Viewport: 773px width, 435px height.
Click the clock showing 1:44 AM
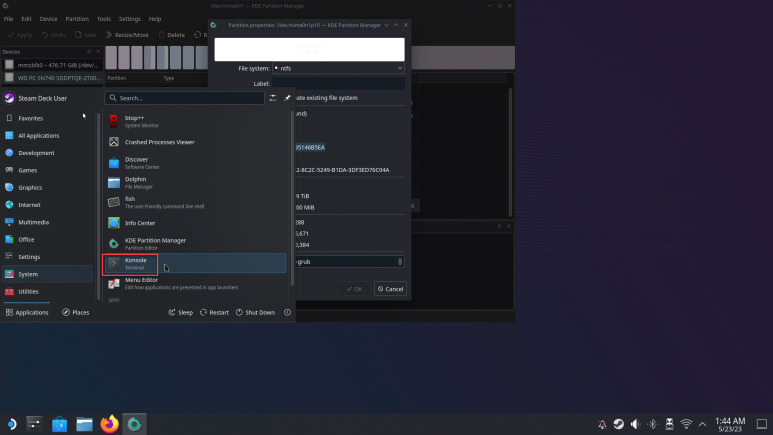[730, 424]
